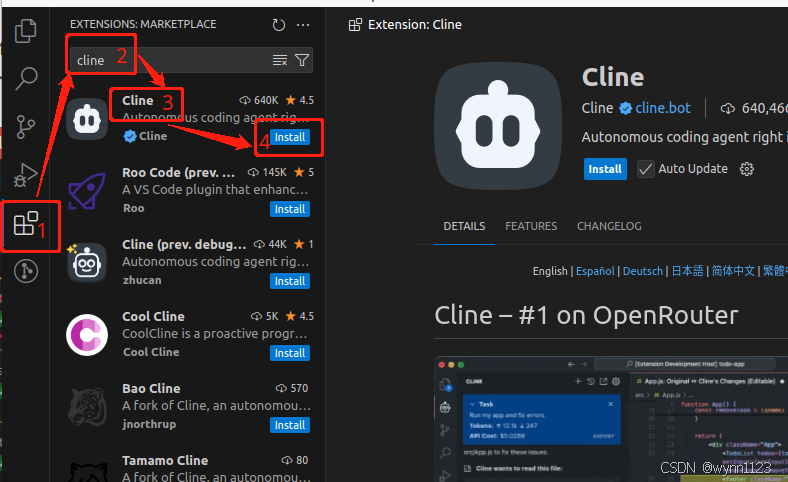
Task: Click the Extension: Cline editor tab
Action: coord(405,25)
